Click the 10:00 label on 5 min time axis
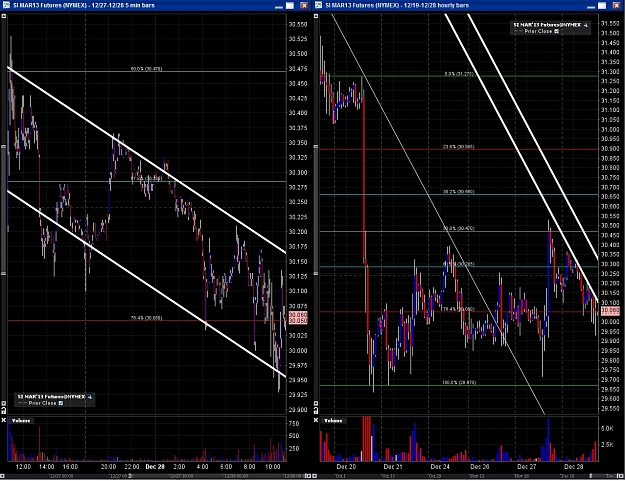The image size is (625, 481). [x=273, y=467]
